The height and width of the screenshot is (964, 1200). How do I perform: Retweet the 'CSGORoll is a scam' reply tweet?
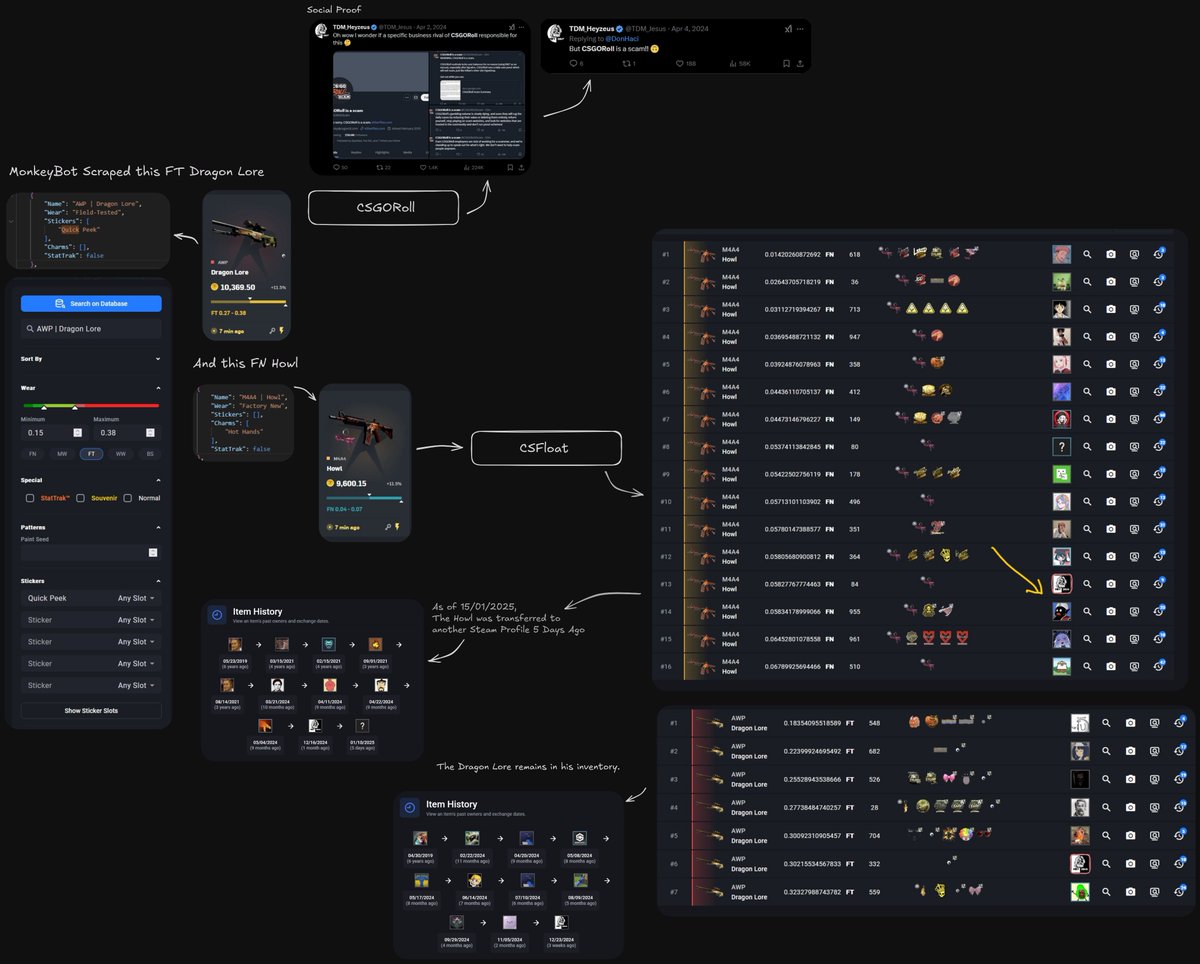coord(626,63)
